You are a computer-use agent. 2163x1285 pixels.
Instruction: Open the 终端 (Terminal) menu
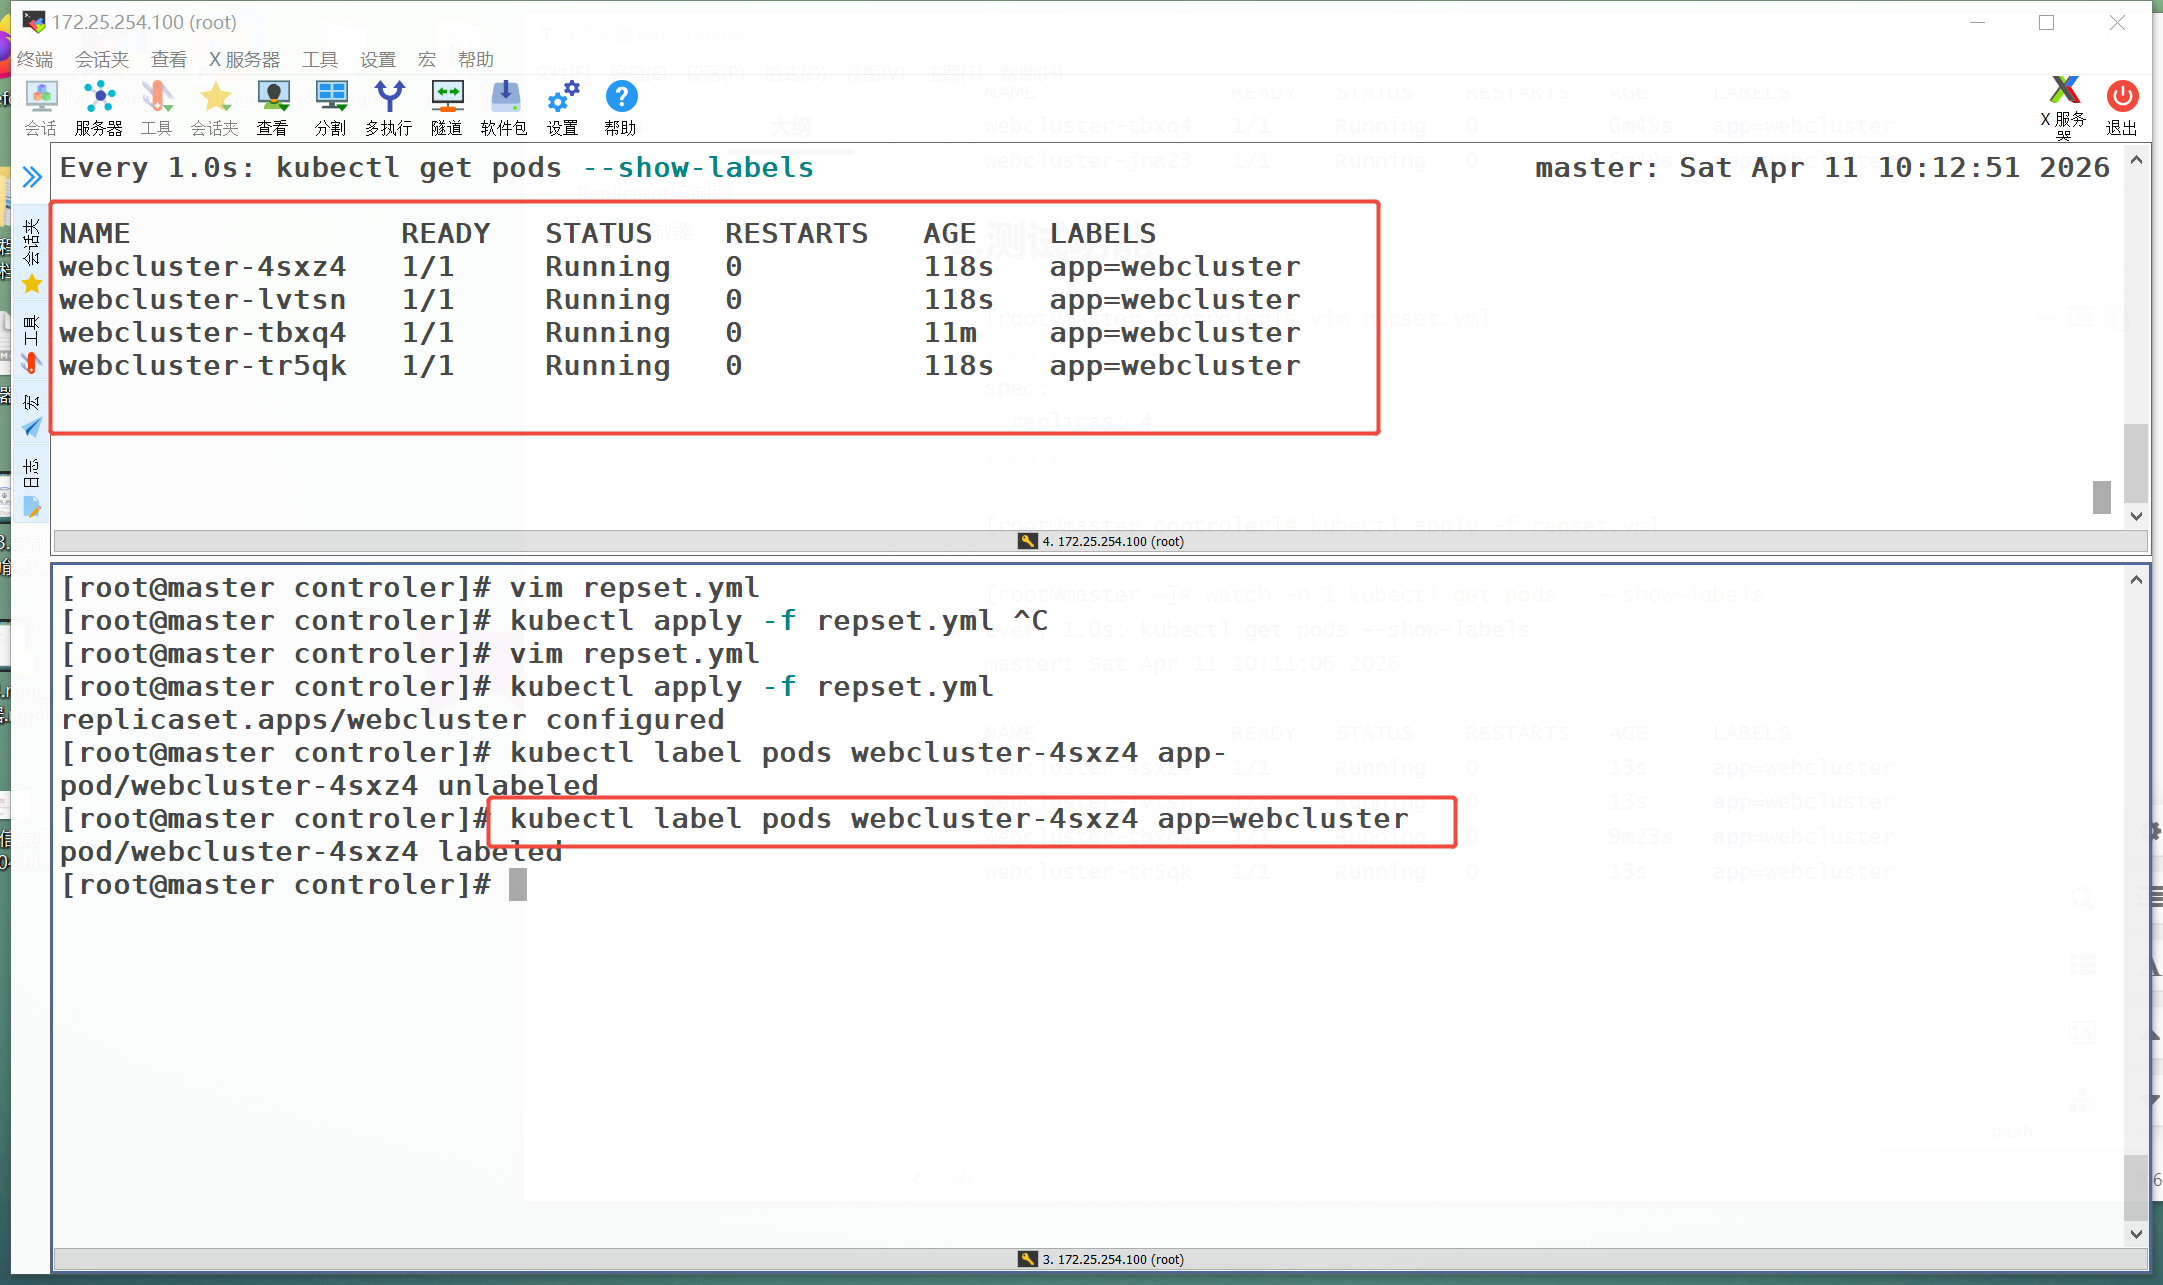[35, 60]
